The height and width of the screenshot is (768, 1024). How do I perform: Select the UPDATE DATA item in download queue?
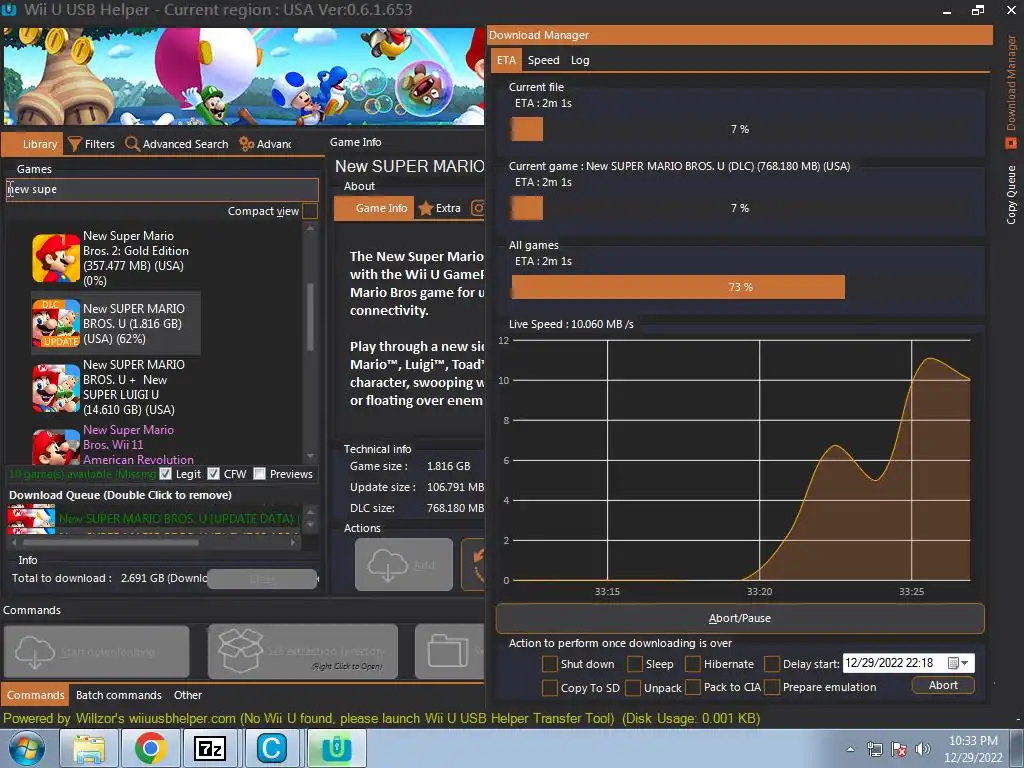coord(155,519)
